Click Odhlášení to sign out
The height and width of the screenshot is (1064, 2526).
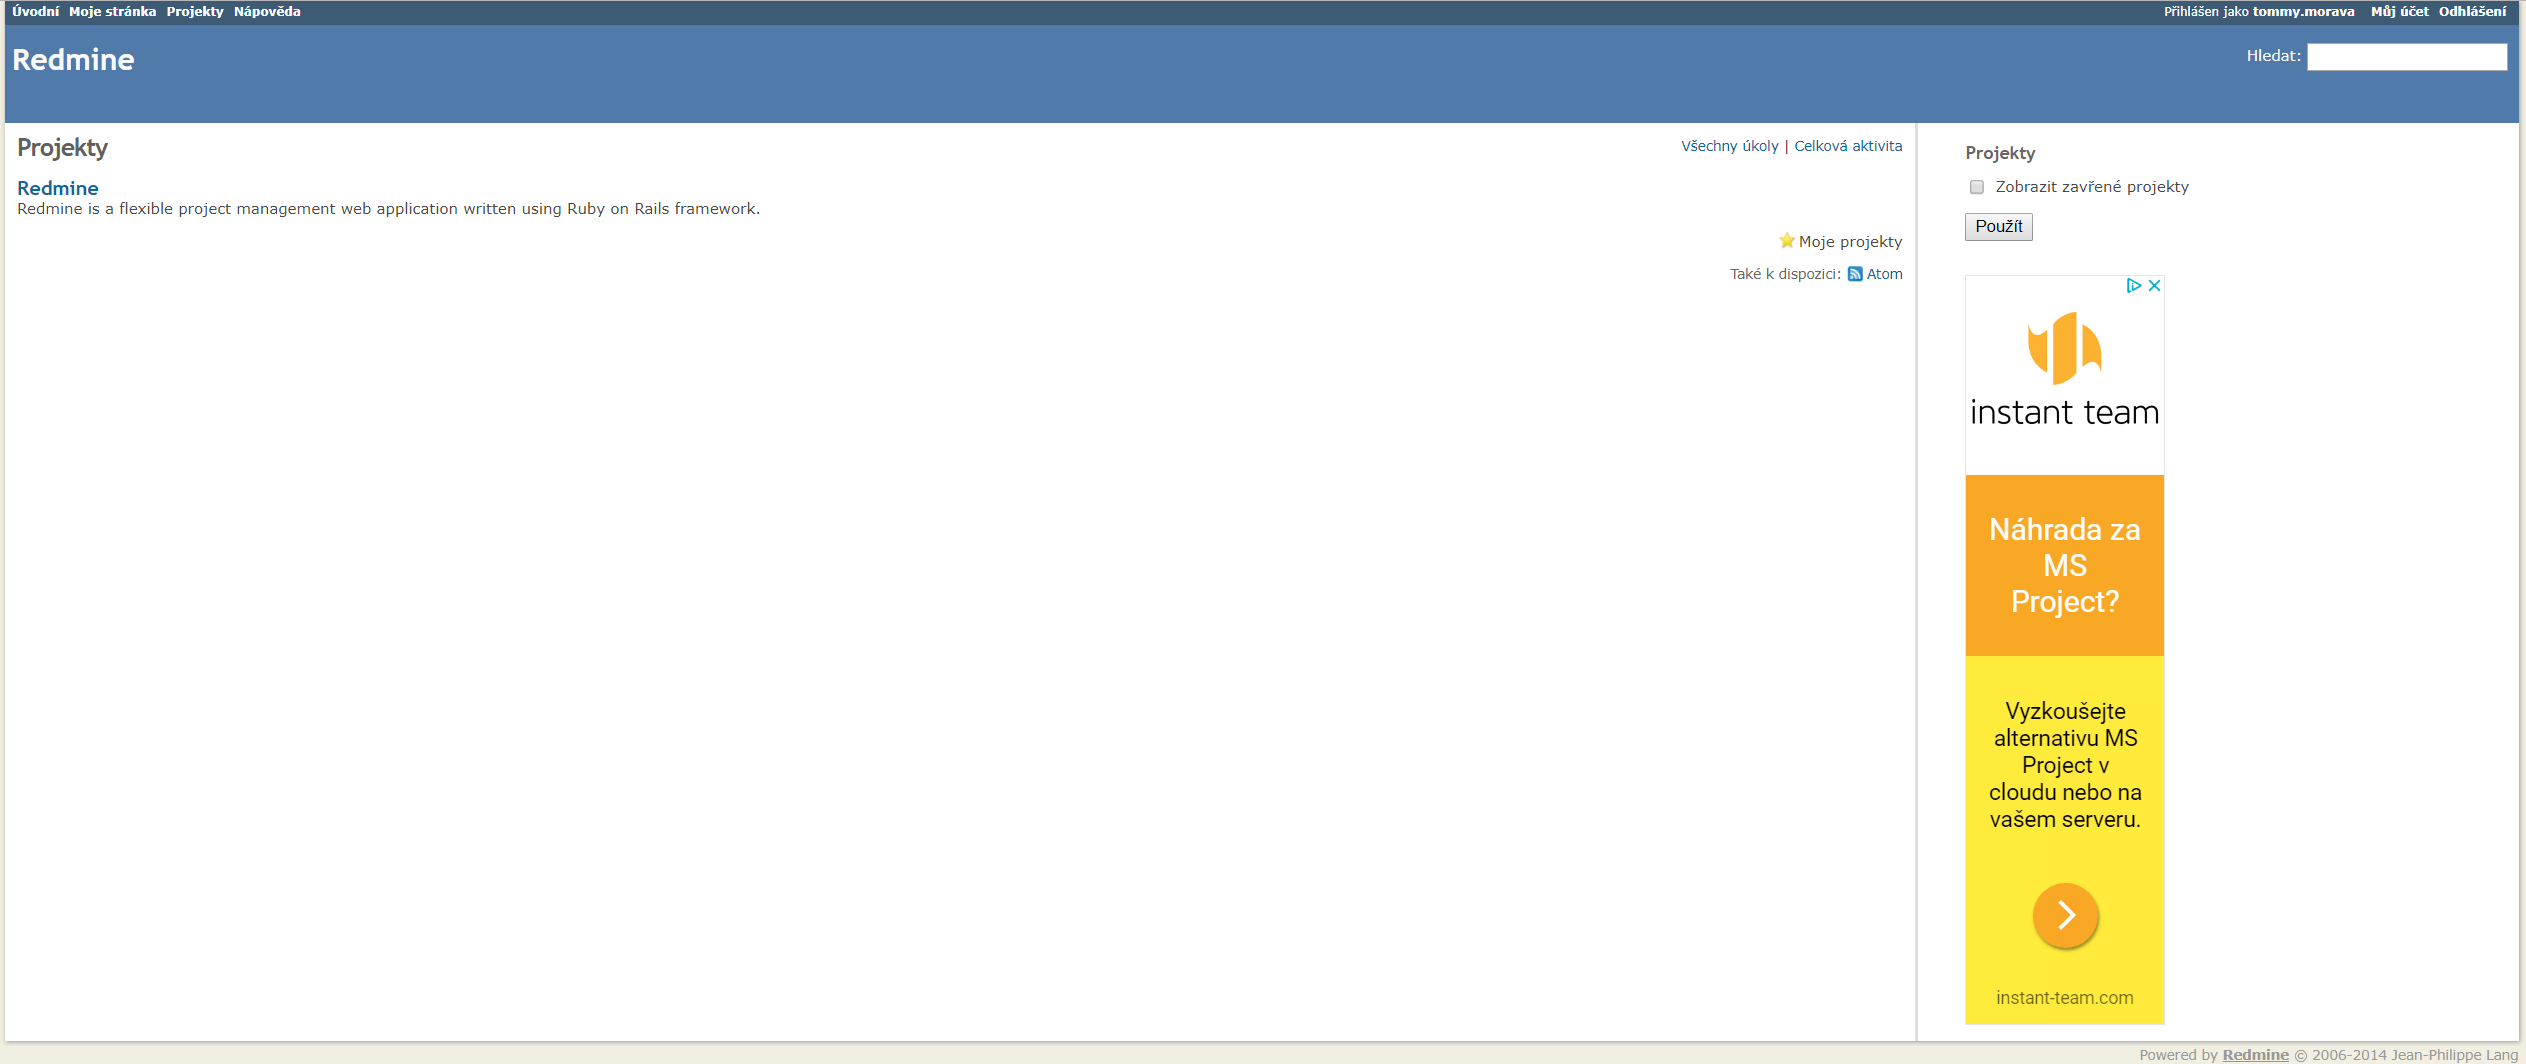click(2472, 12)
